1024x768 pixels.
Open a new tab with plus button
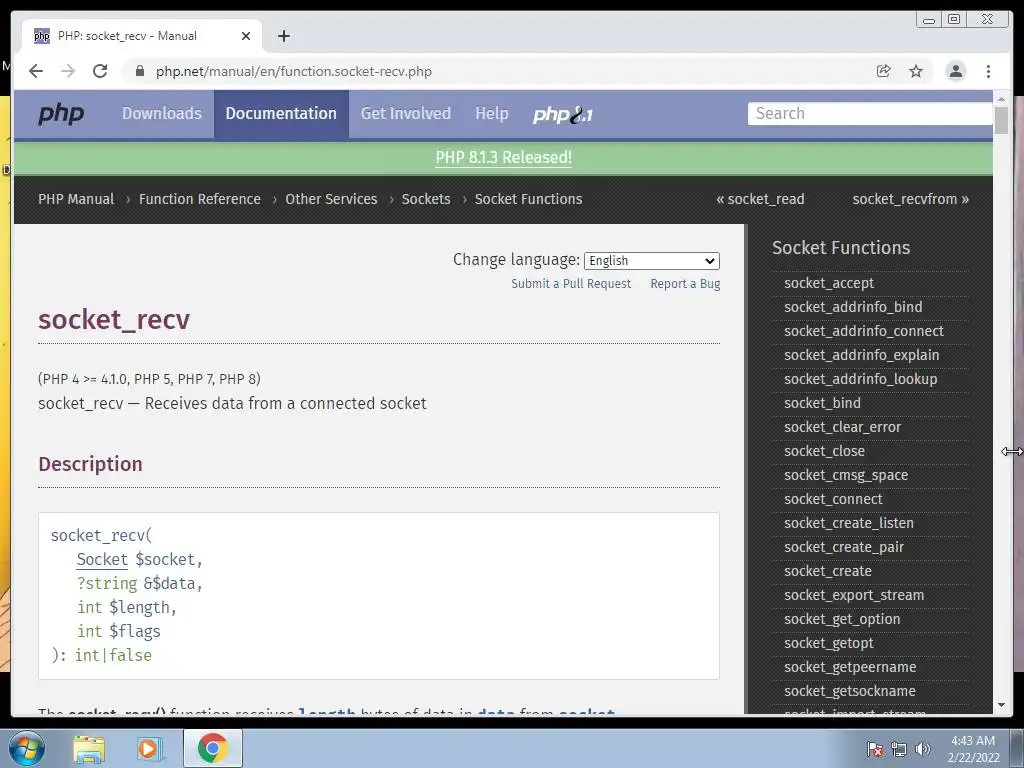pos(283,36)
